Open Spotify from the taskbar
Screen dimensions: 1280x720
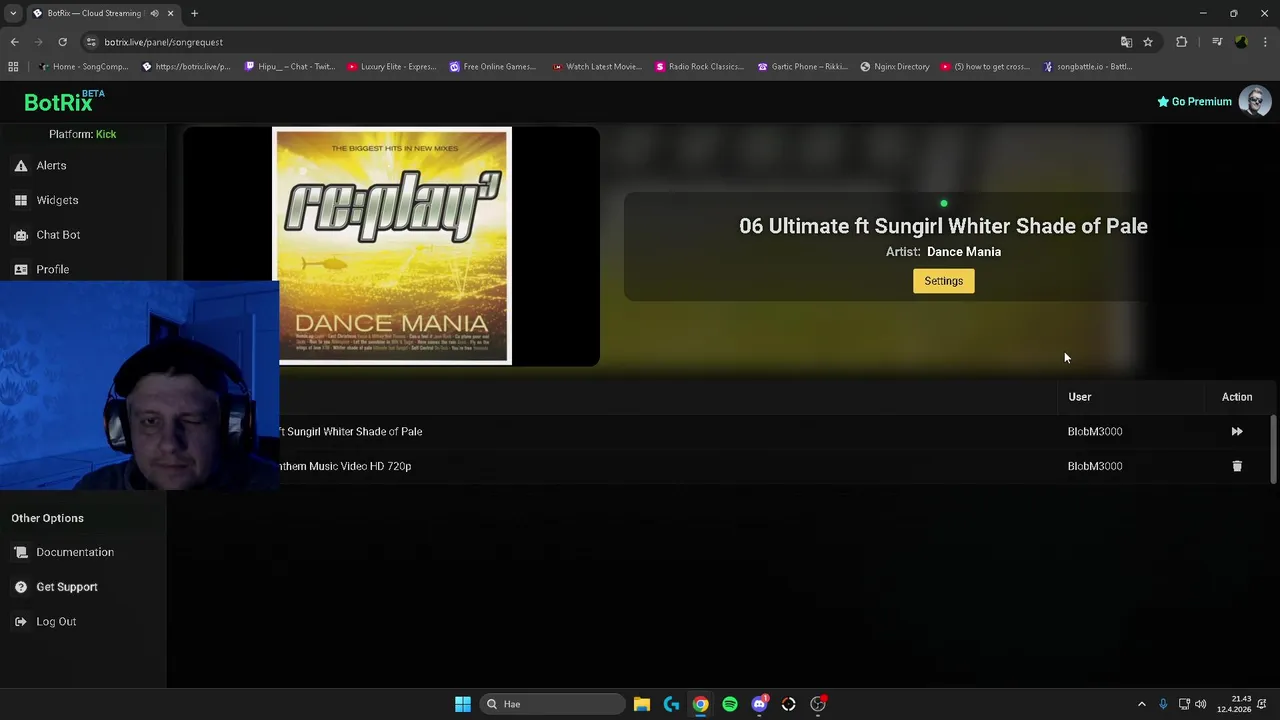(730, 704)
